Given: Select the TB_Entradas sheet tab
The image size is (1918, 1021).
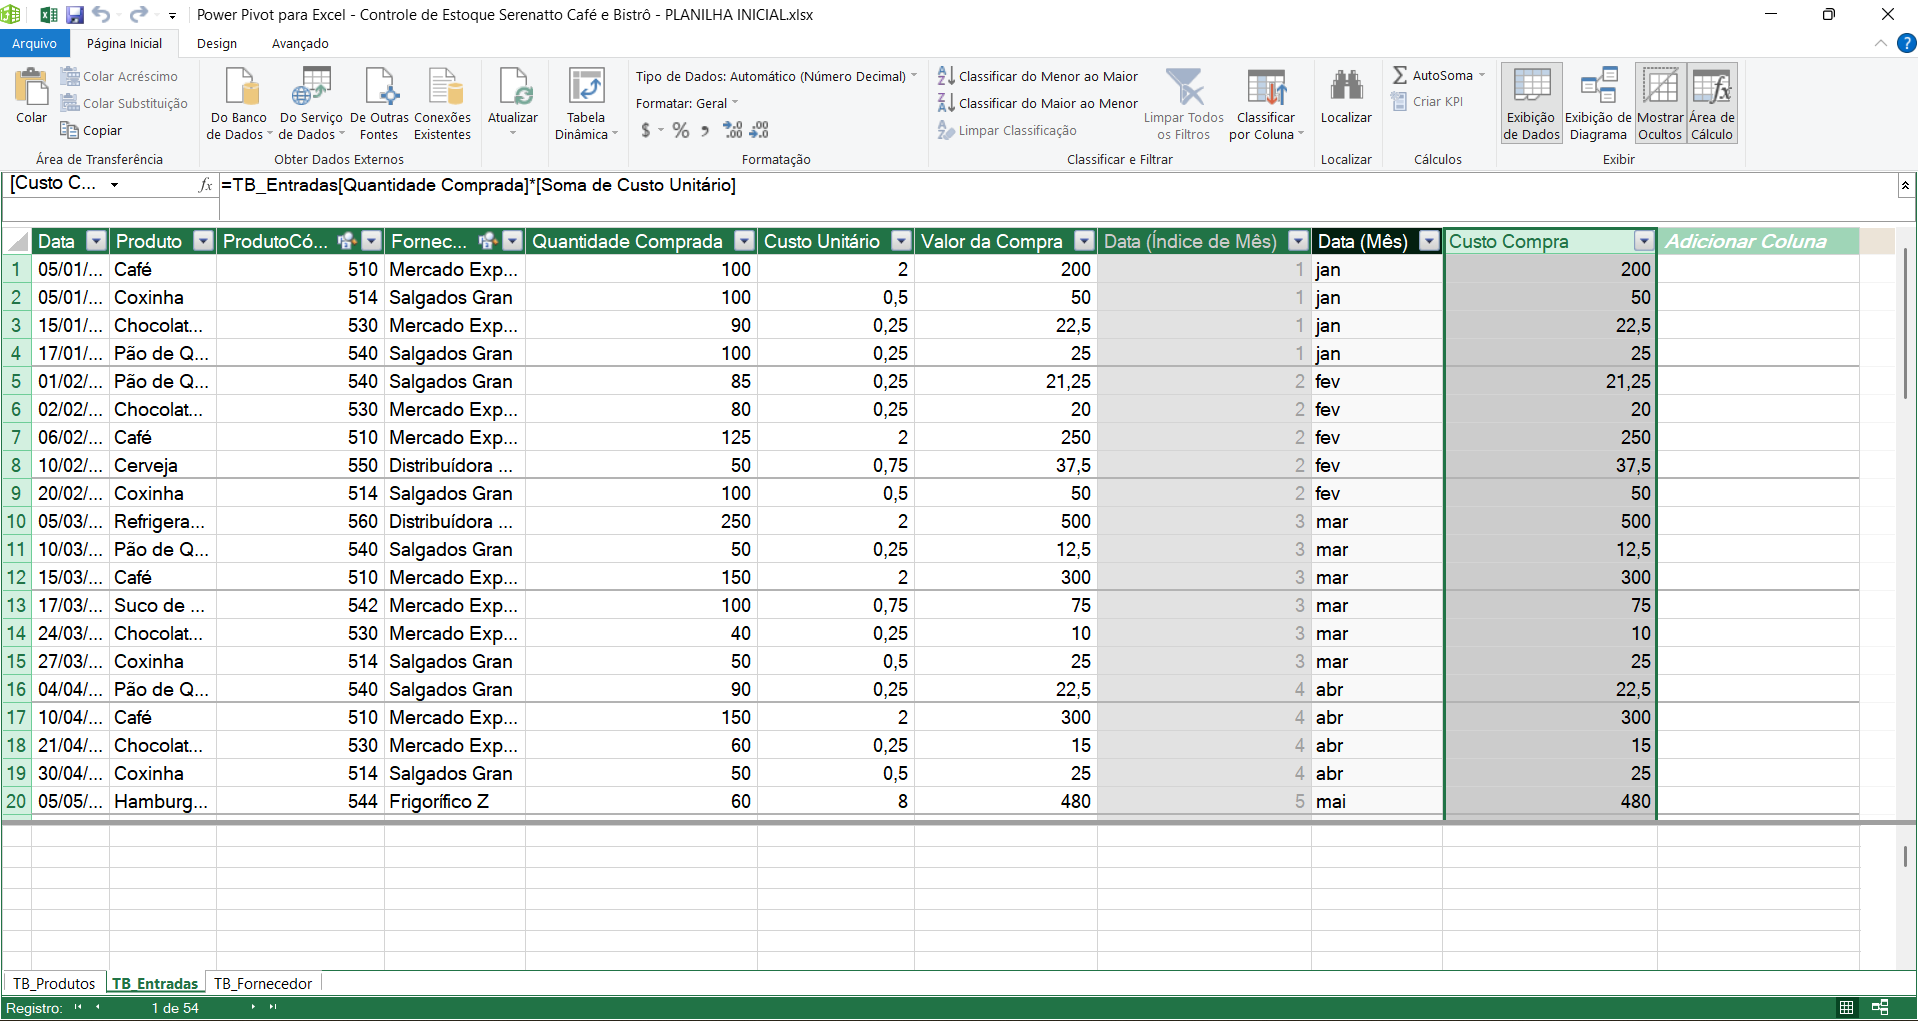Looking at the screenshot, I should (155, 983).
